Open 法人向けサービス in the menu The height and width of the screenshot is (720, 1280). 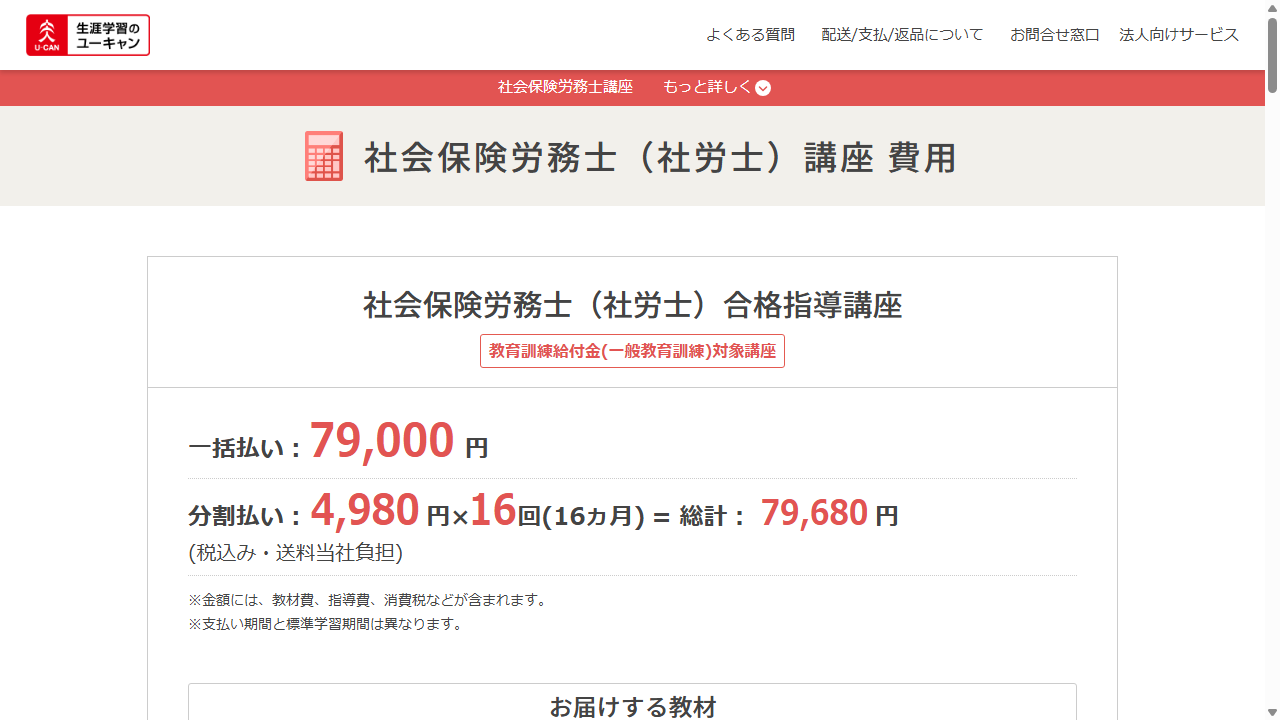coord(1179,35)
